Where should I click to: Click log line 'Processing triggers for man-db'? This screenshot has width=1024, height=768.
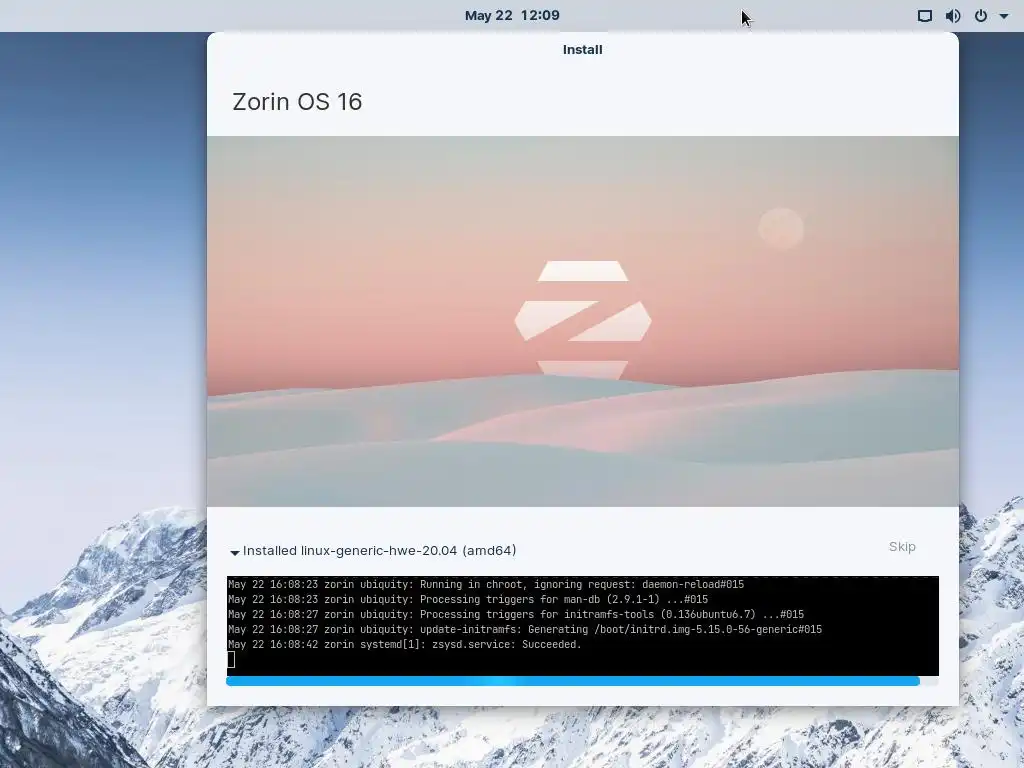coord(468,600)
